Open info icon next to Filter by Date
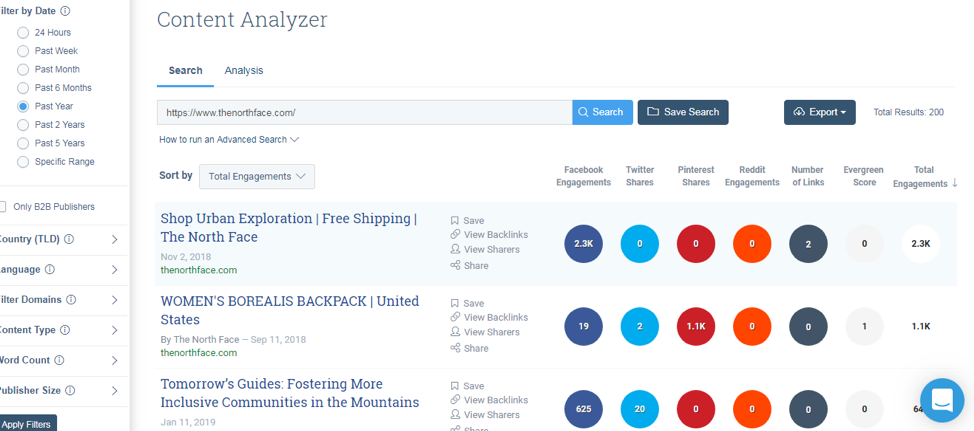 pos(65,11)
